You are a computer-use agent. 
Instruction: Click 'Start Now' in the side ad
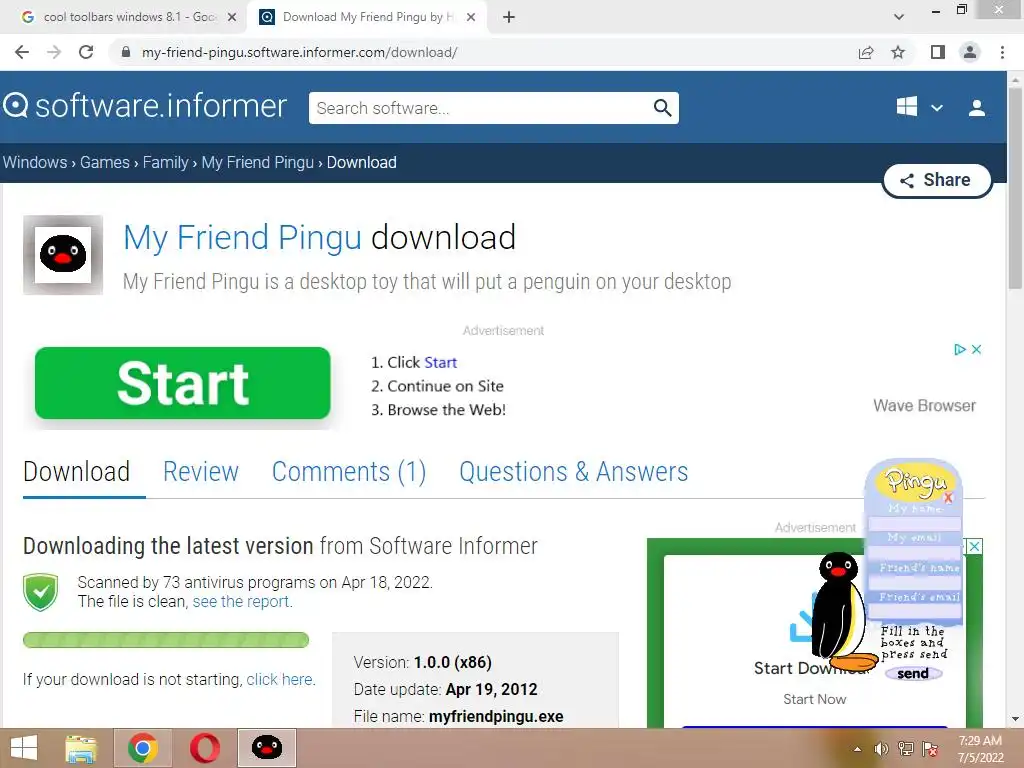click(814, 699)
